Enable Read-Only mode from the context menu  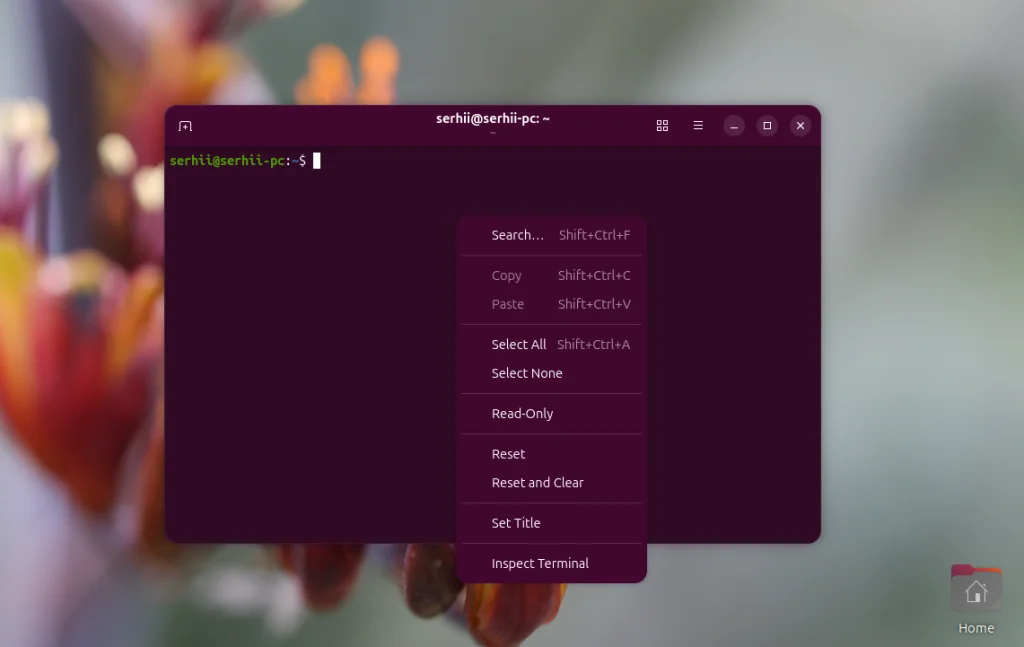coord(522,413)
